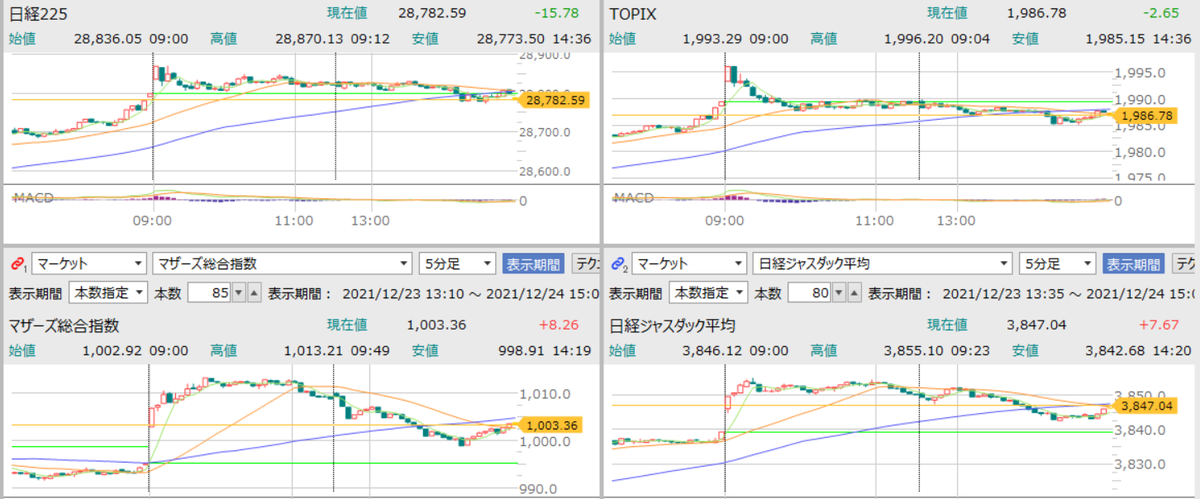
Task: Click the JASDAQ high value 3,855.10
Action: (x=913, y=351)
